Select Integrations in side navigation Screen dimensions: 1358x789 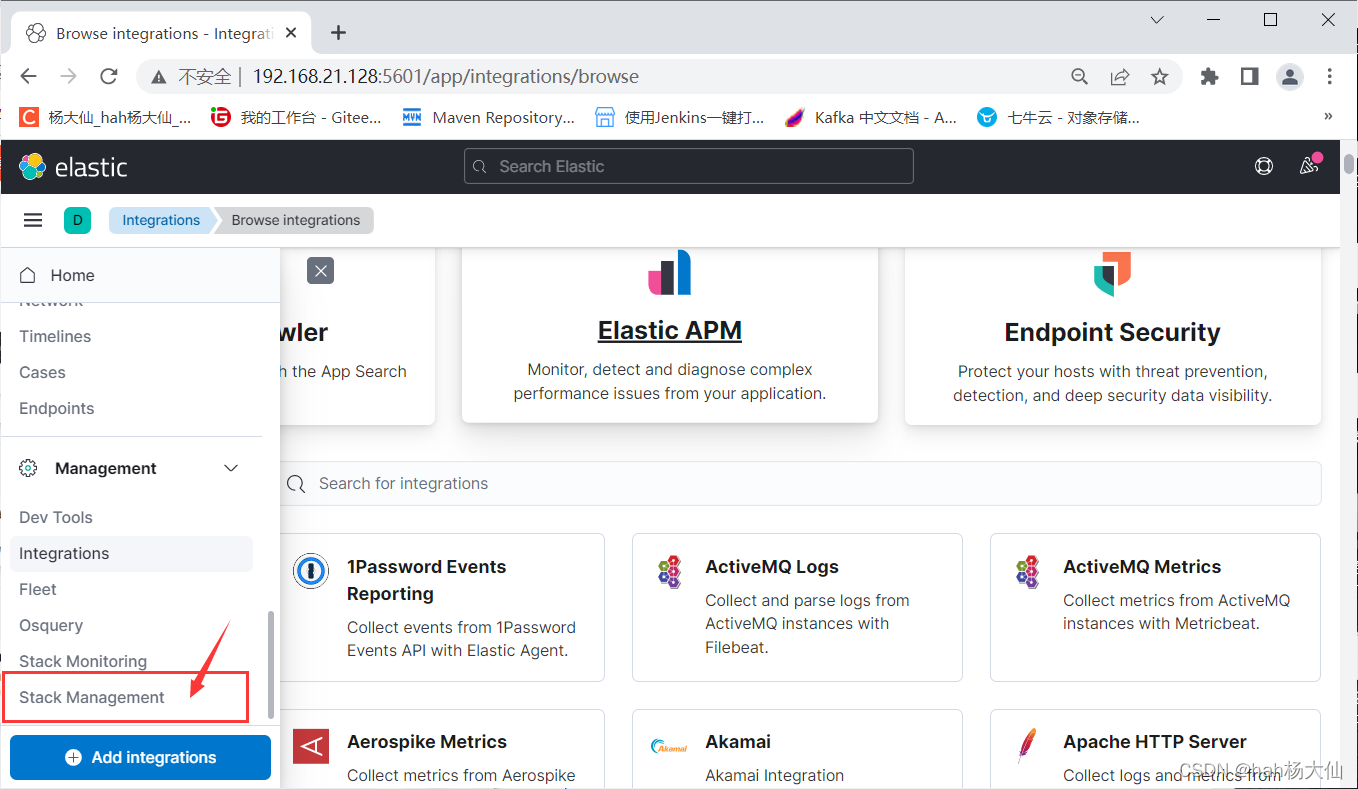[131, 553]
